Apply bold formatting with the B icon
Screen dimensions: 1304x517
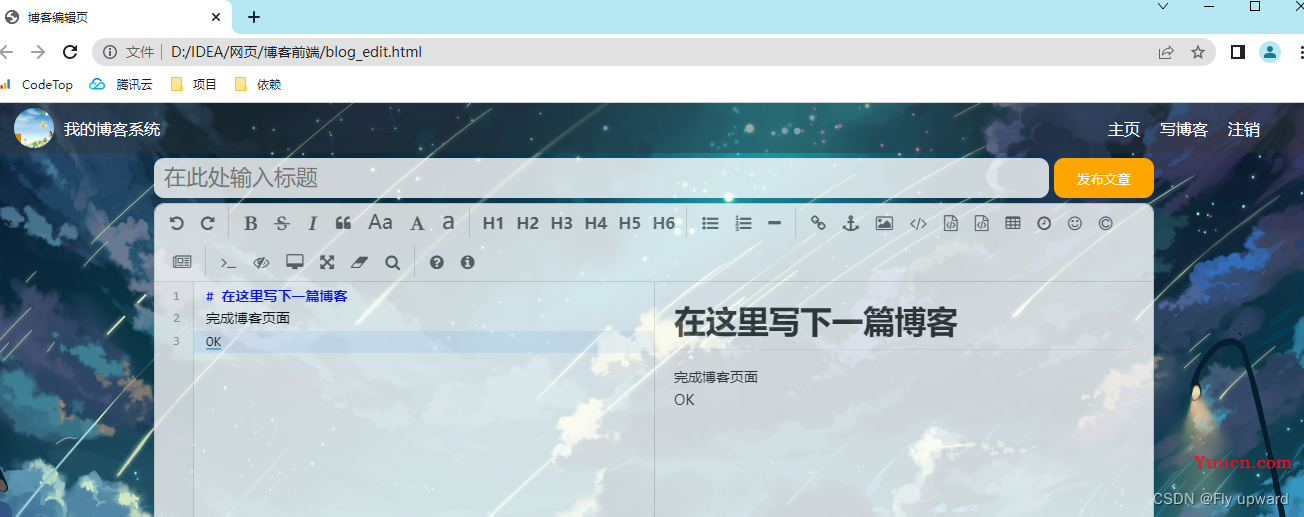click(x=251, y=223)
